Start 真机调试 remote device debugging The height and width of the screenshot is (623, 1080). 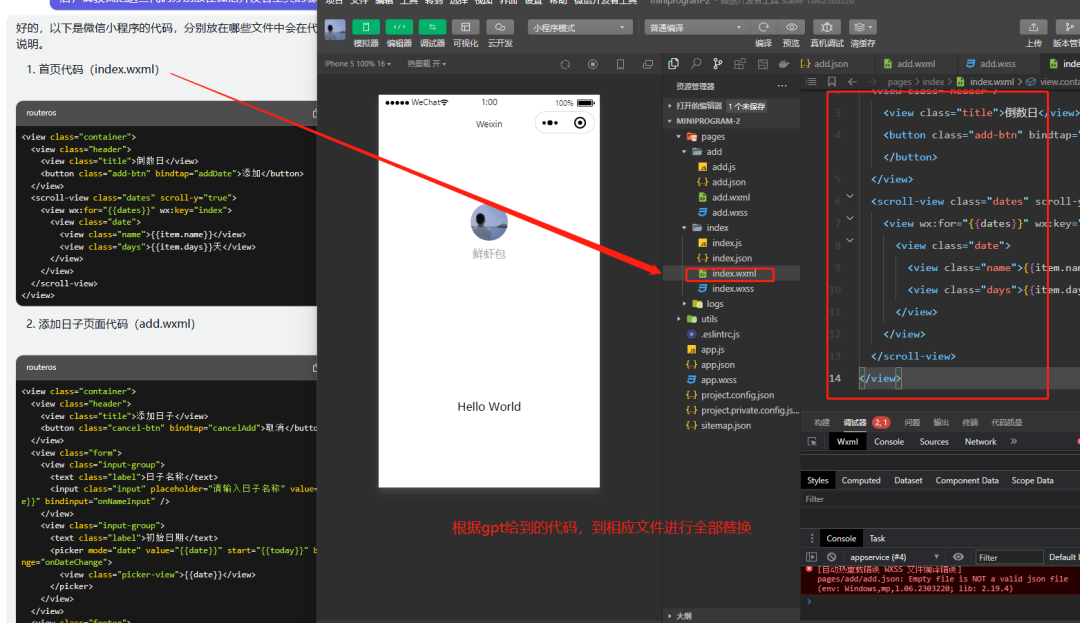click(x=827, y=27)
